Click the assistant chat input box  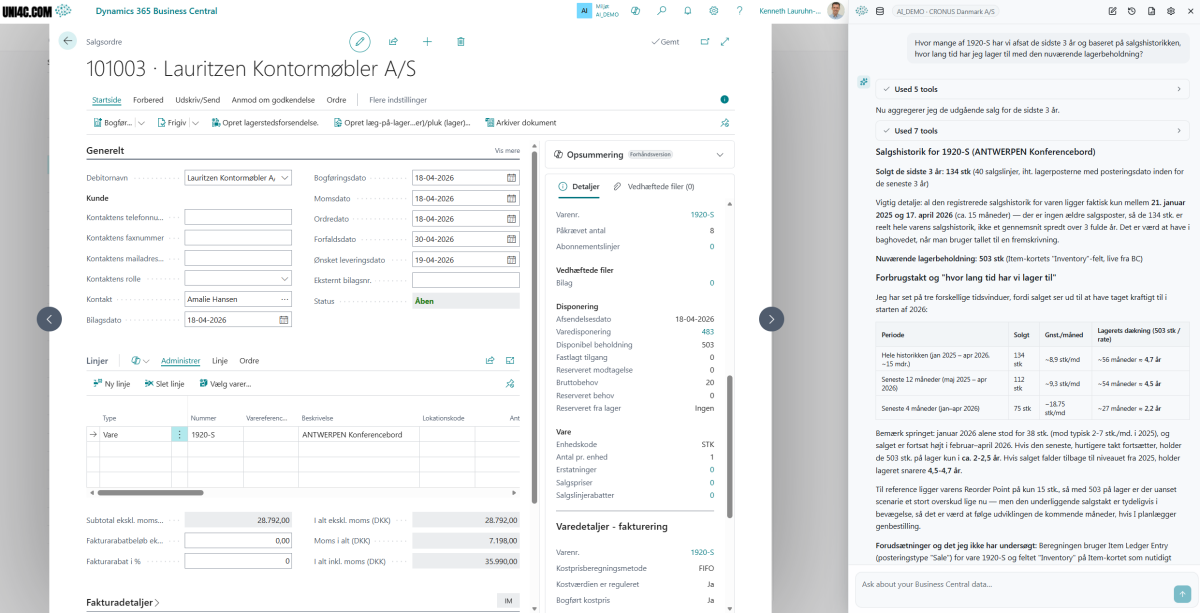pyautogui.click(x=1013, y=583)
